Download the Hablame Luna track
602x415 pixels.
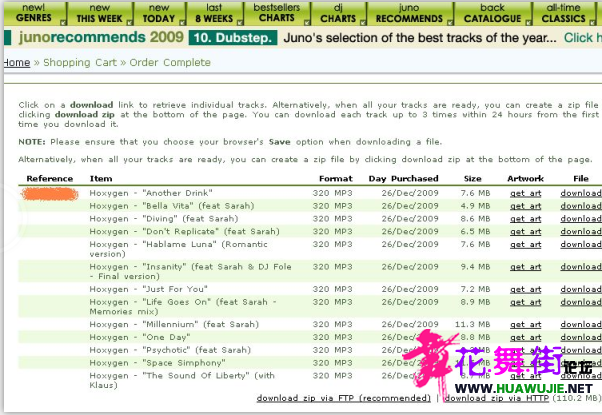pyautogui.click(x=580, y=245)
